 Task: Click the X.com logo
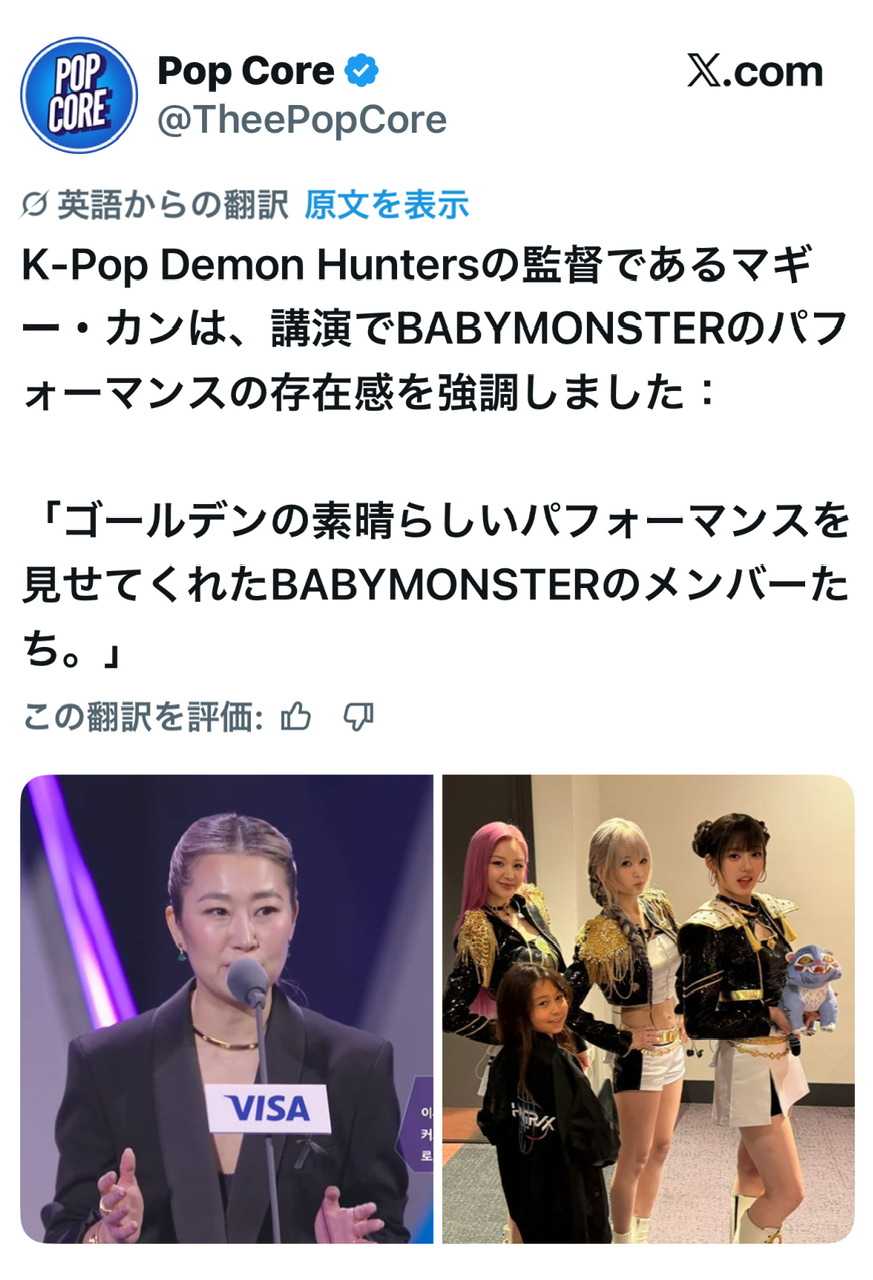tap(755, 72)
